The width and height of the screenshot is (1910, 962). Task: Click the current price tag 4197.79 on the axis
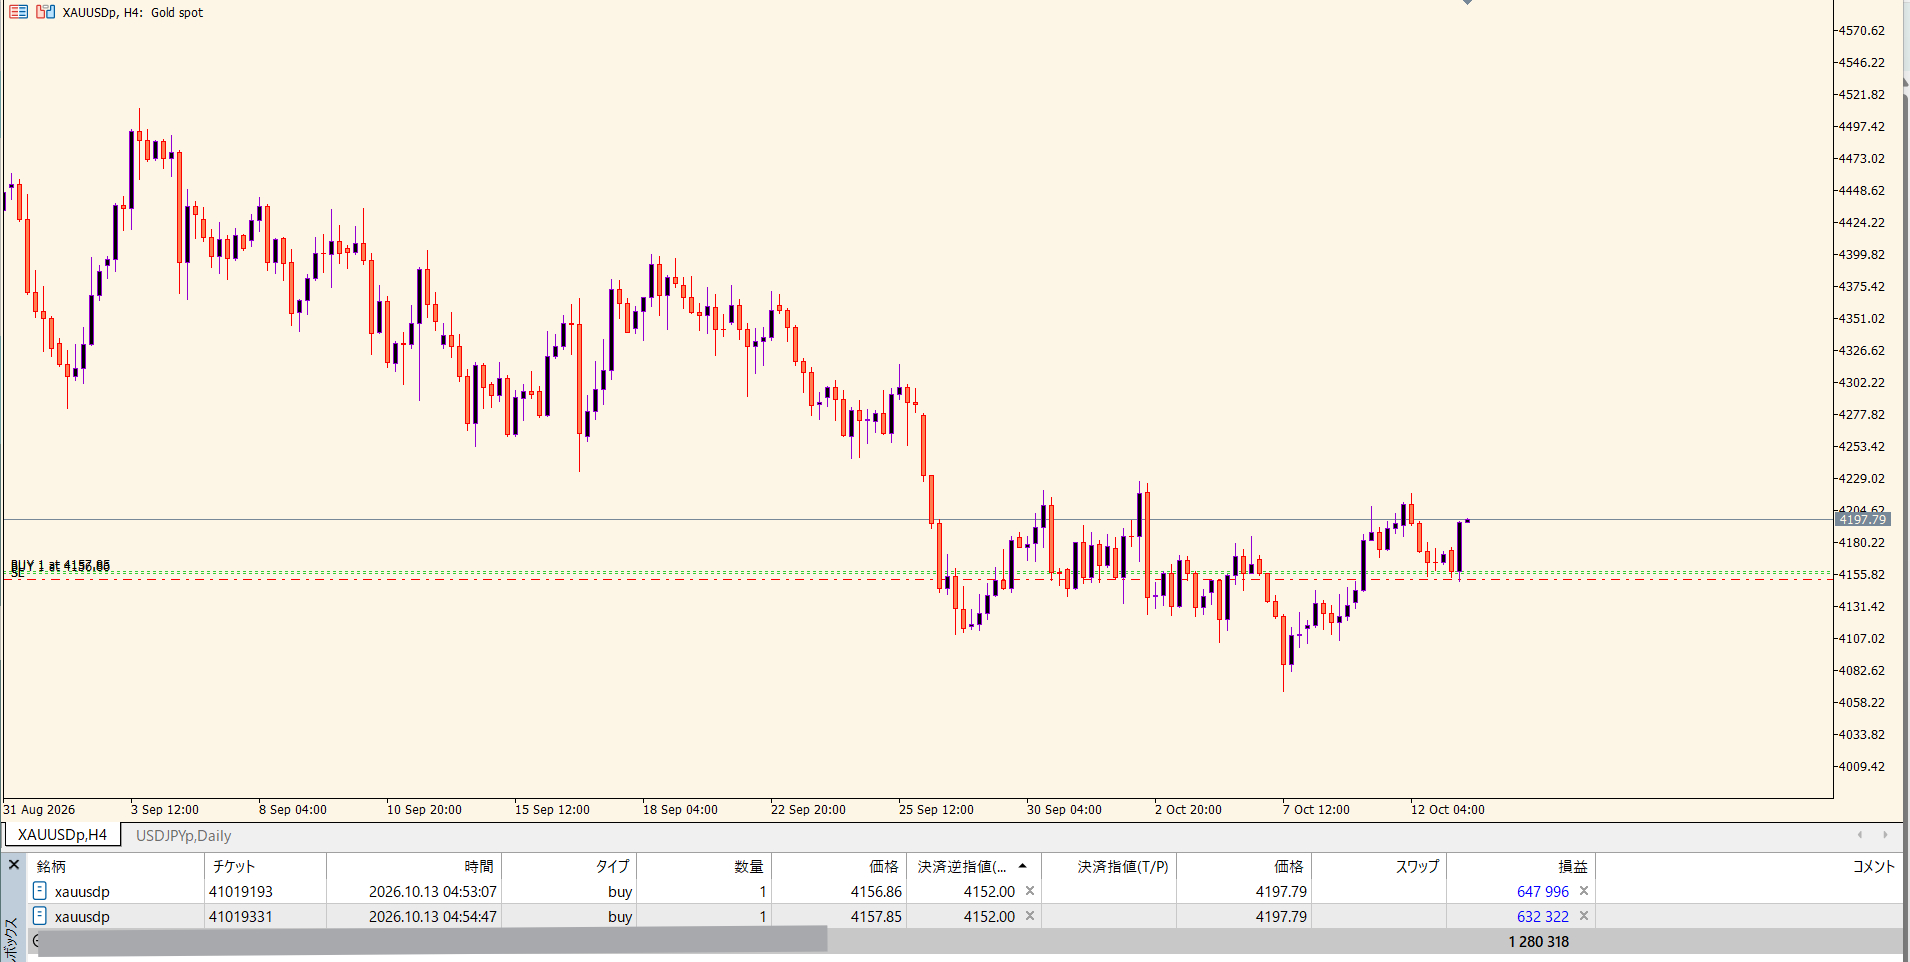pos(1862,519)
